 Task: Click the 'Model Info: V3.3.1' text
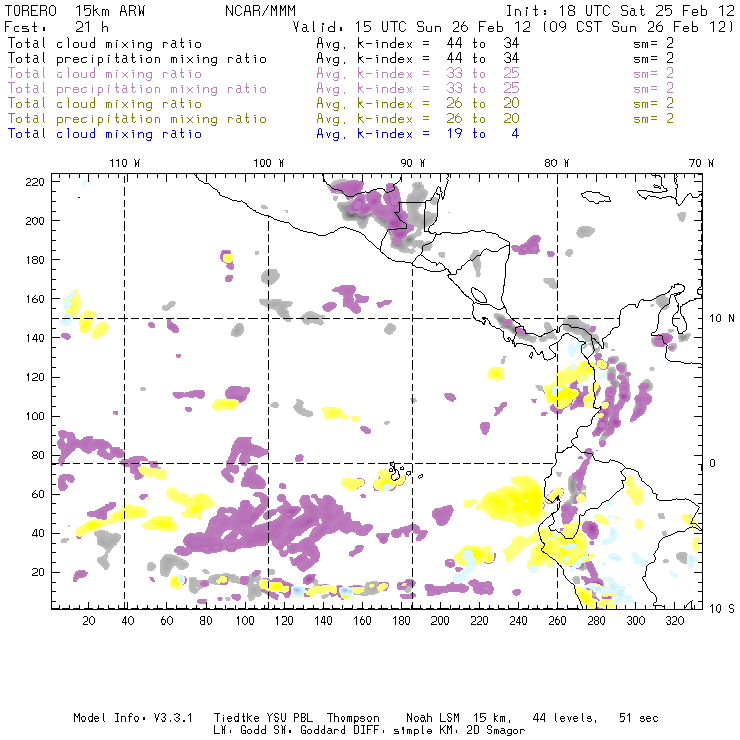(133, 718)
